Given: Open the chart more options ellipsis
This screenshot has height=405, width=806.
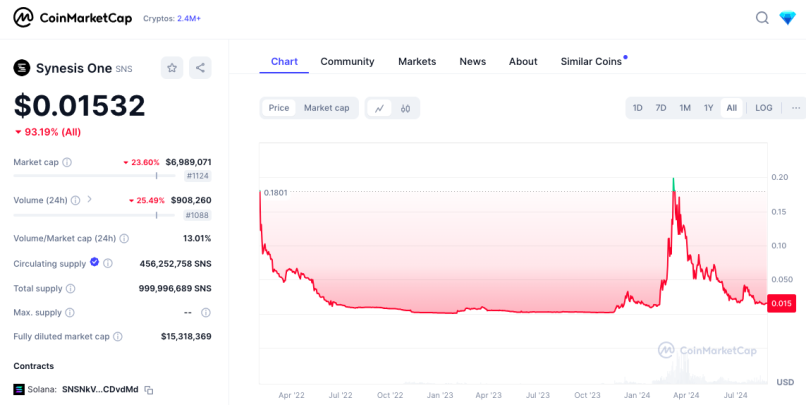Looking at the screenshot, I should click(x=796, y=108).
